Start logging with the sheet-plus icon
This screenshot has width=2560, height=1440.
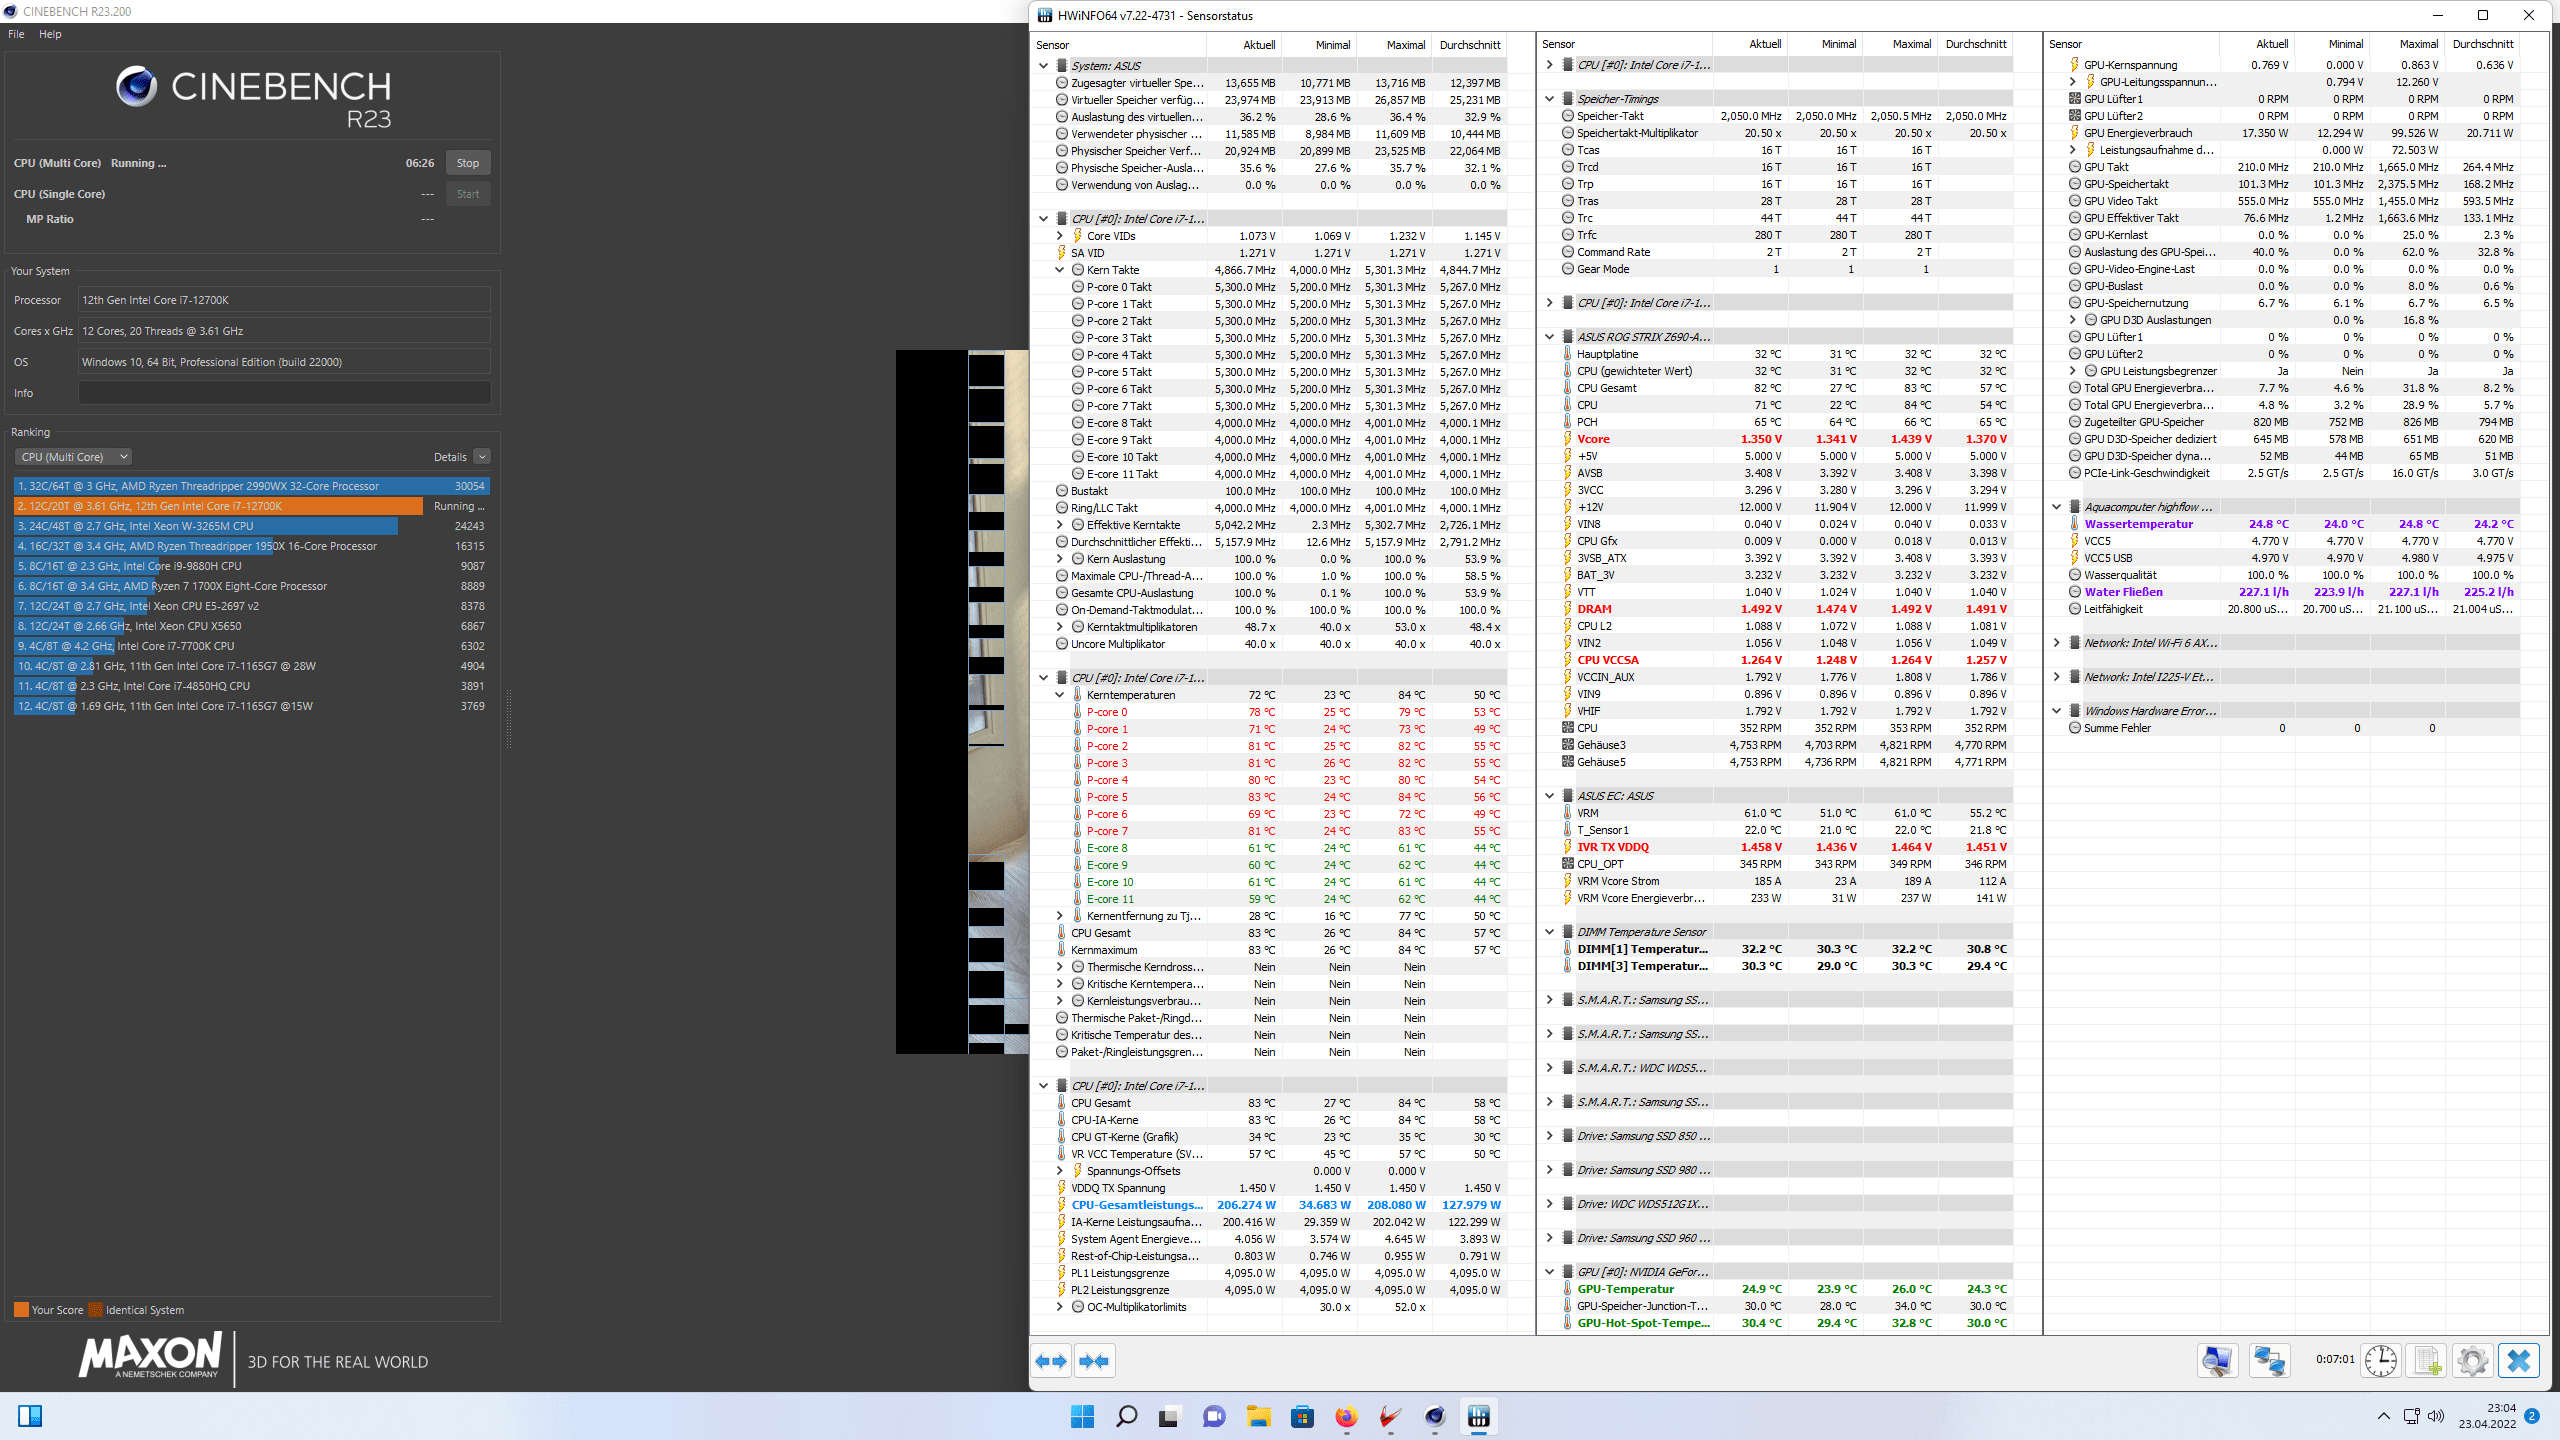[x=2427, y=1361]
